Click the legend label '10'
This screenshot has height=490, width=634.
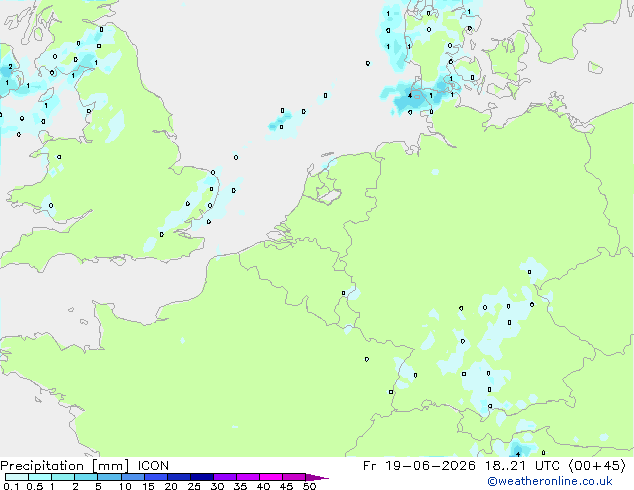(125, 486)
